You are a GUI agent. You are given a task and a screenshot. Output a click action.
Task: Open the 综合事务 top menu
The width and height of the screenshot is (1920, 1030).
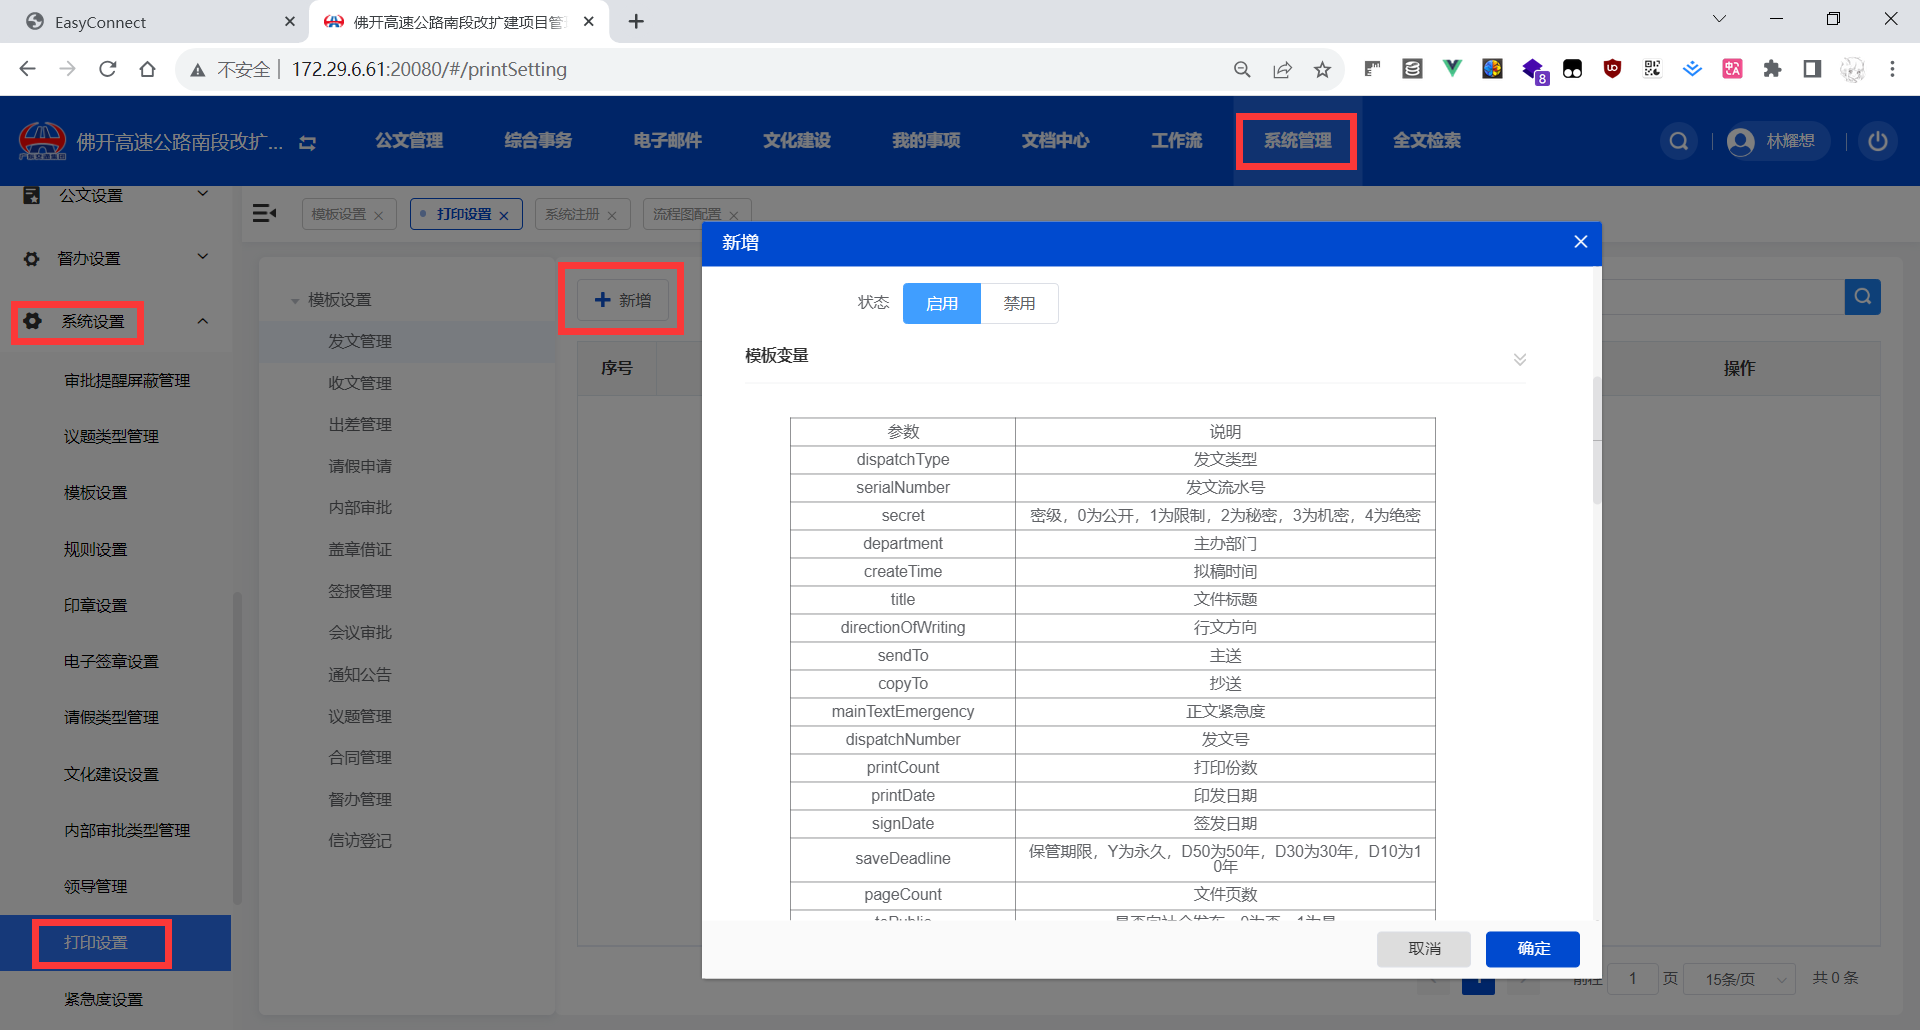tap(538, 141)
